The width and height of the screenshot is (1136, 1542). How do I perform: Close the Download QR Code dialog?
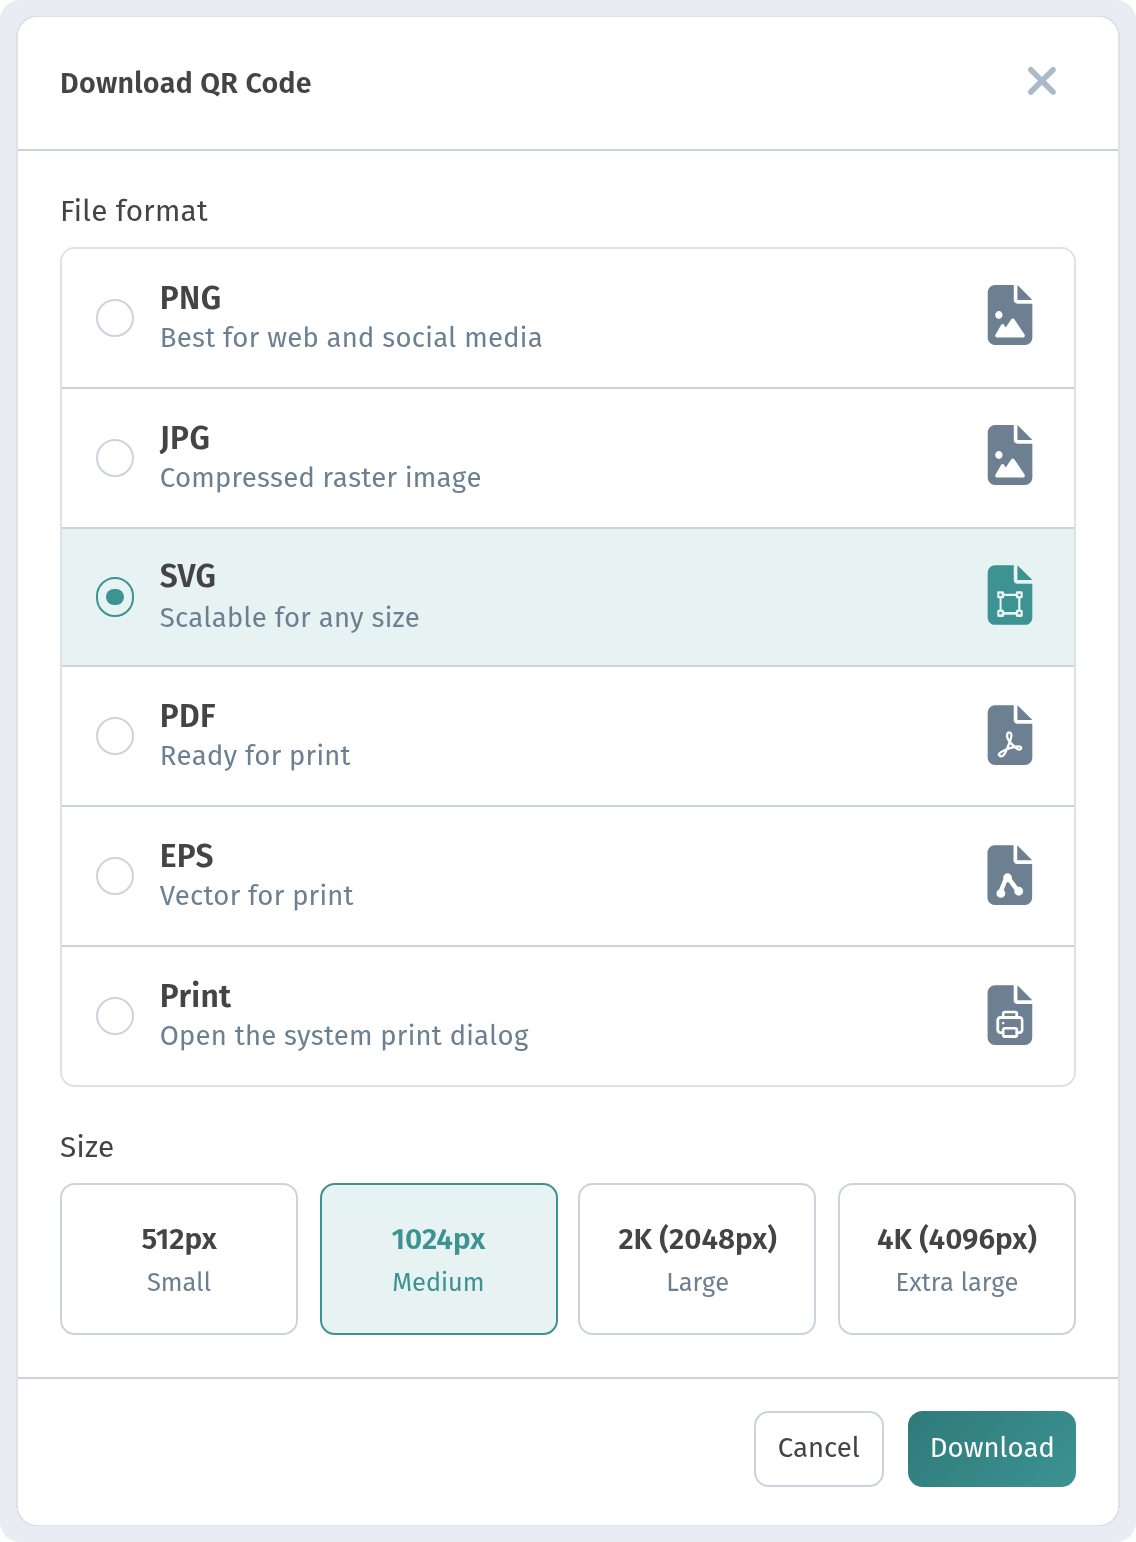click(1042, 81)
